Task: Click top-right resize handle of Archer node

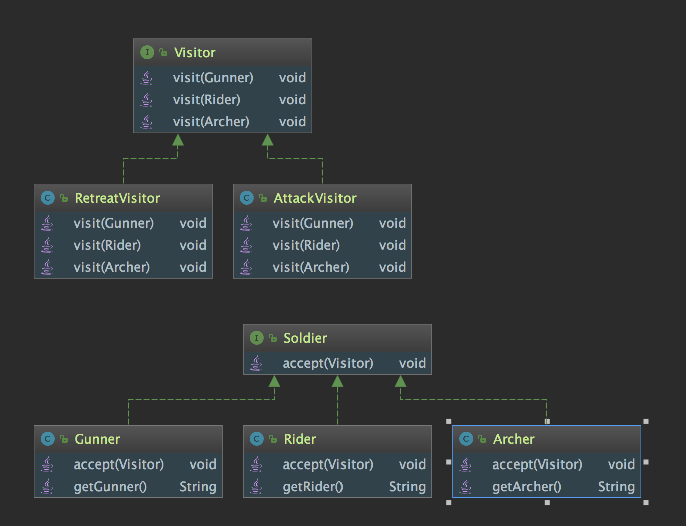Action: click(x=645, y=422)
